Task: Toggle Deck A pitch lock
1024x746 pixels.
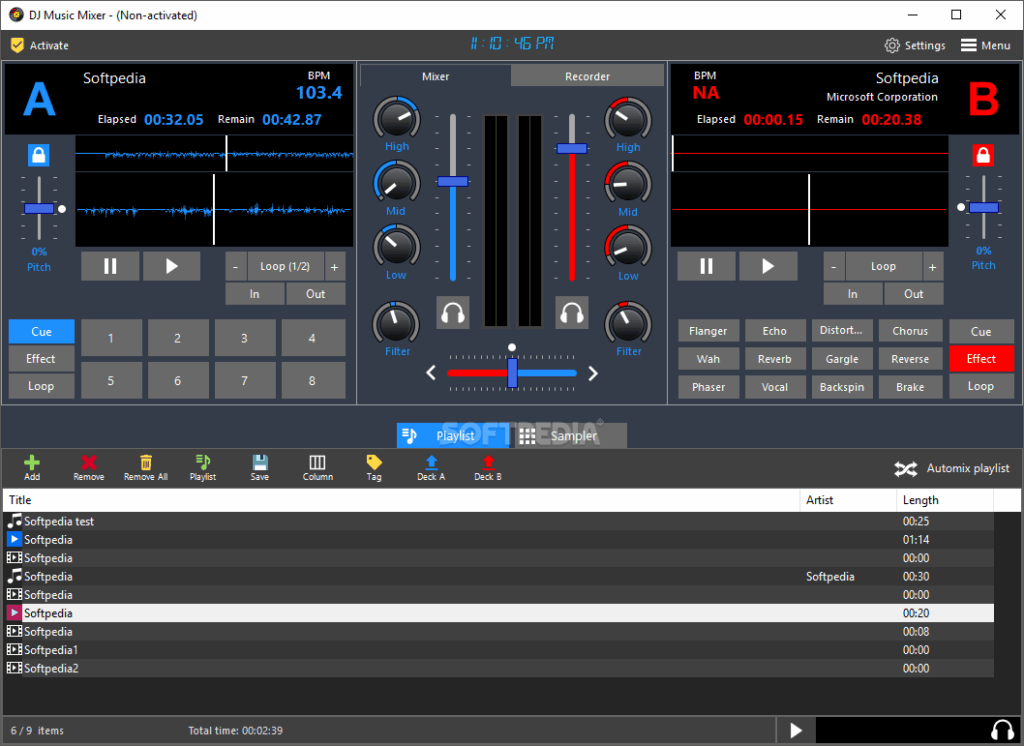Action: click(39, 155)
